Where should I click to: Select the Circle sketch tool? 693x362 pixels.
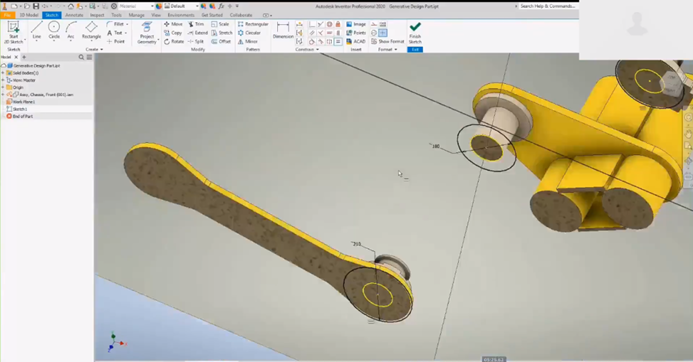pyautogui.click(x=54, y=30)
